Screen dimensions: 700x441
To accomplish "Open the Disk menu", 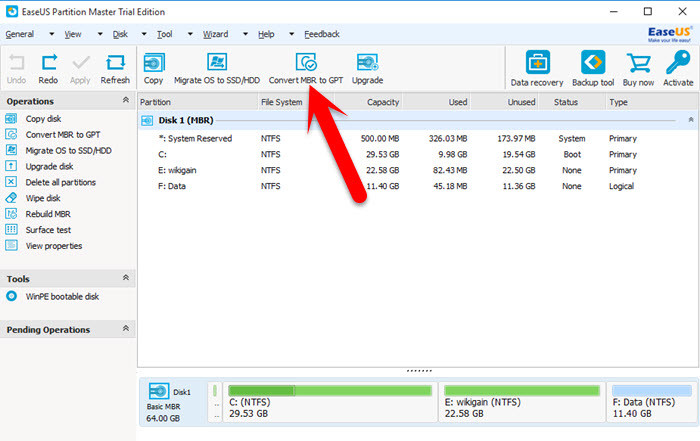I will tap(119, 34).
